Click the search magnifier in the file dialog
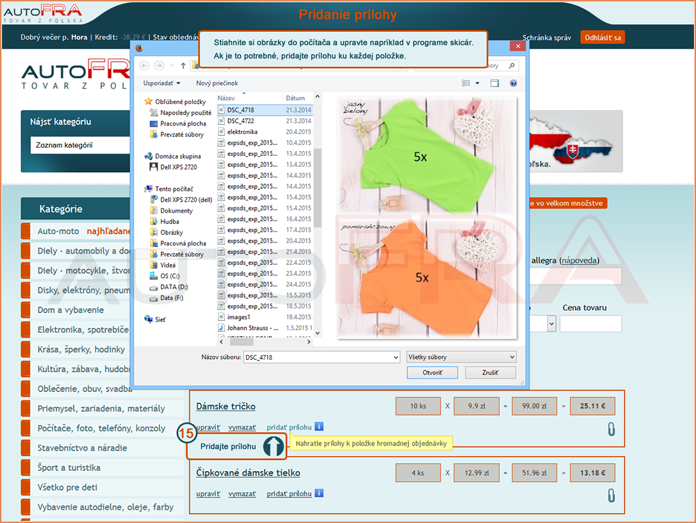This screenshot has height=523, width=696. pos(512,66)
